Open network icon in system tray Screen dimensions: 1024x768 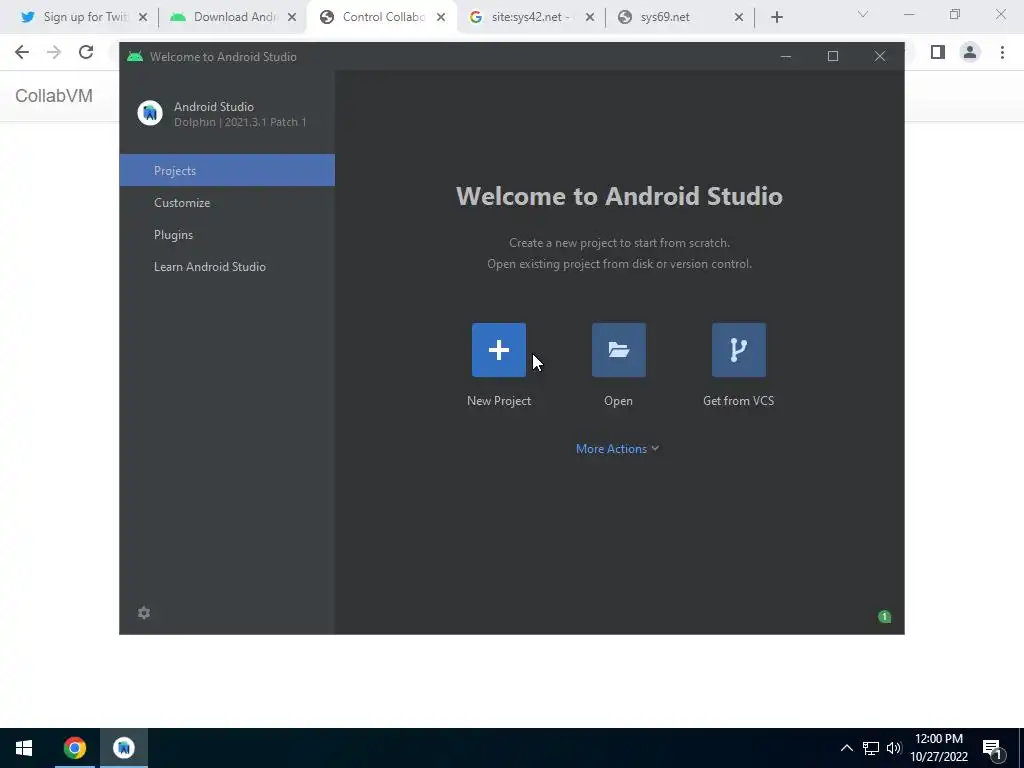(871, 748)
